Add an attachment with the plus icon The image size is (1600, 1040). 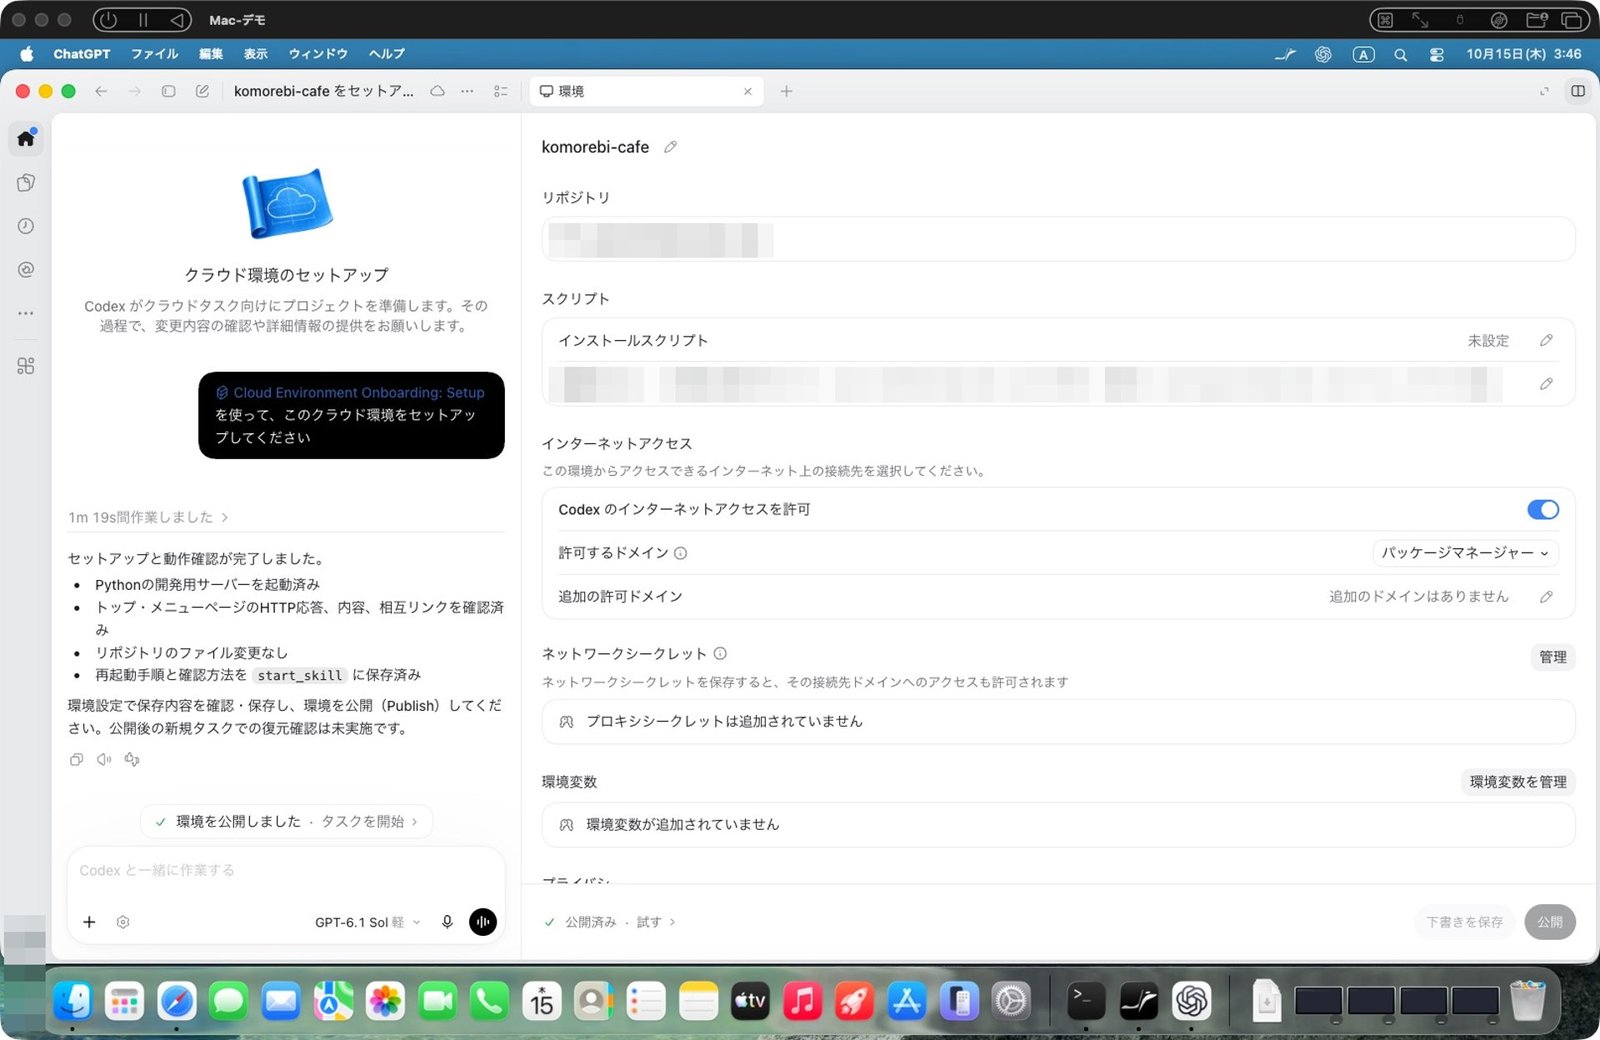pos(89,922)
